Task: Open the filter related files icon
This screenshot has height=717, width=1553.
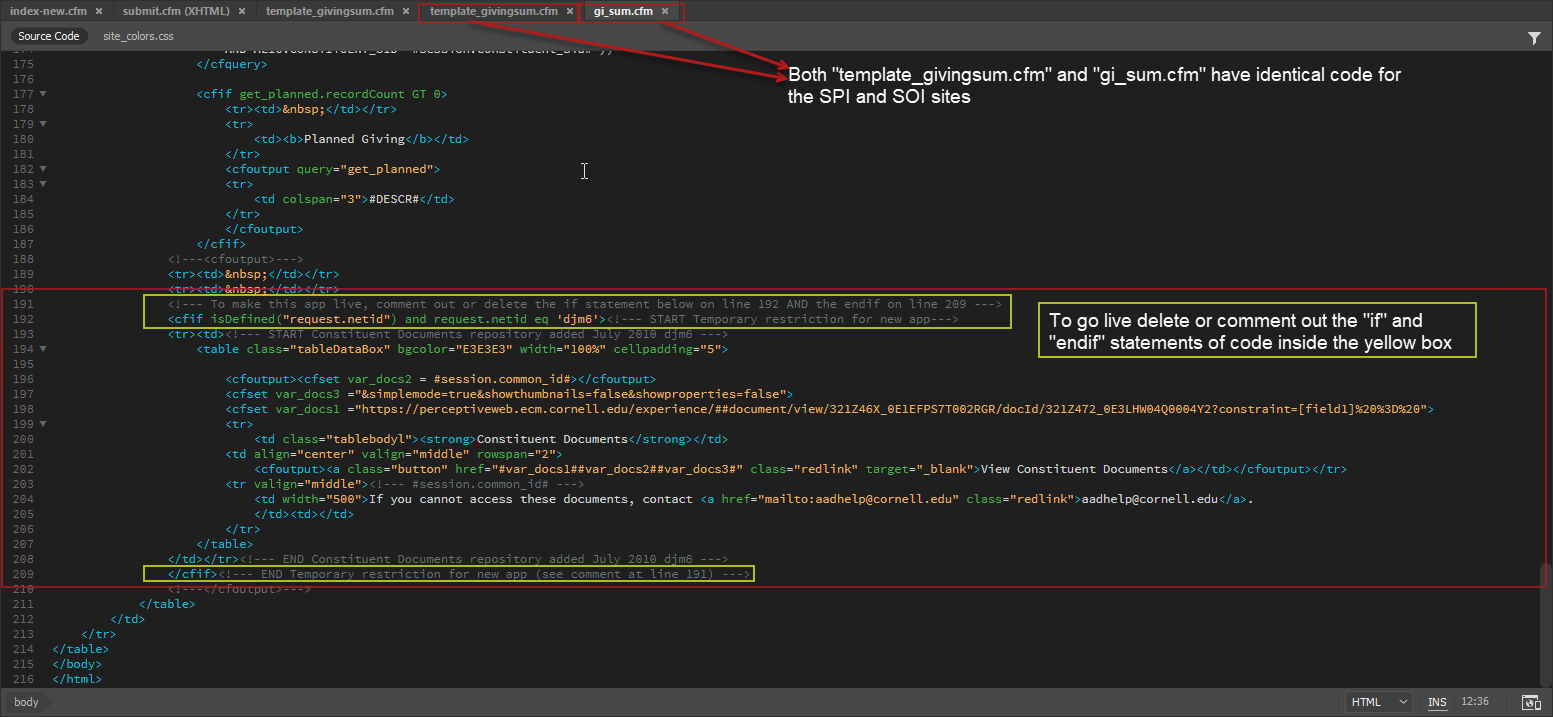Action: click(x=1534, y=37)
